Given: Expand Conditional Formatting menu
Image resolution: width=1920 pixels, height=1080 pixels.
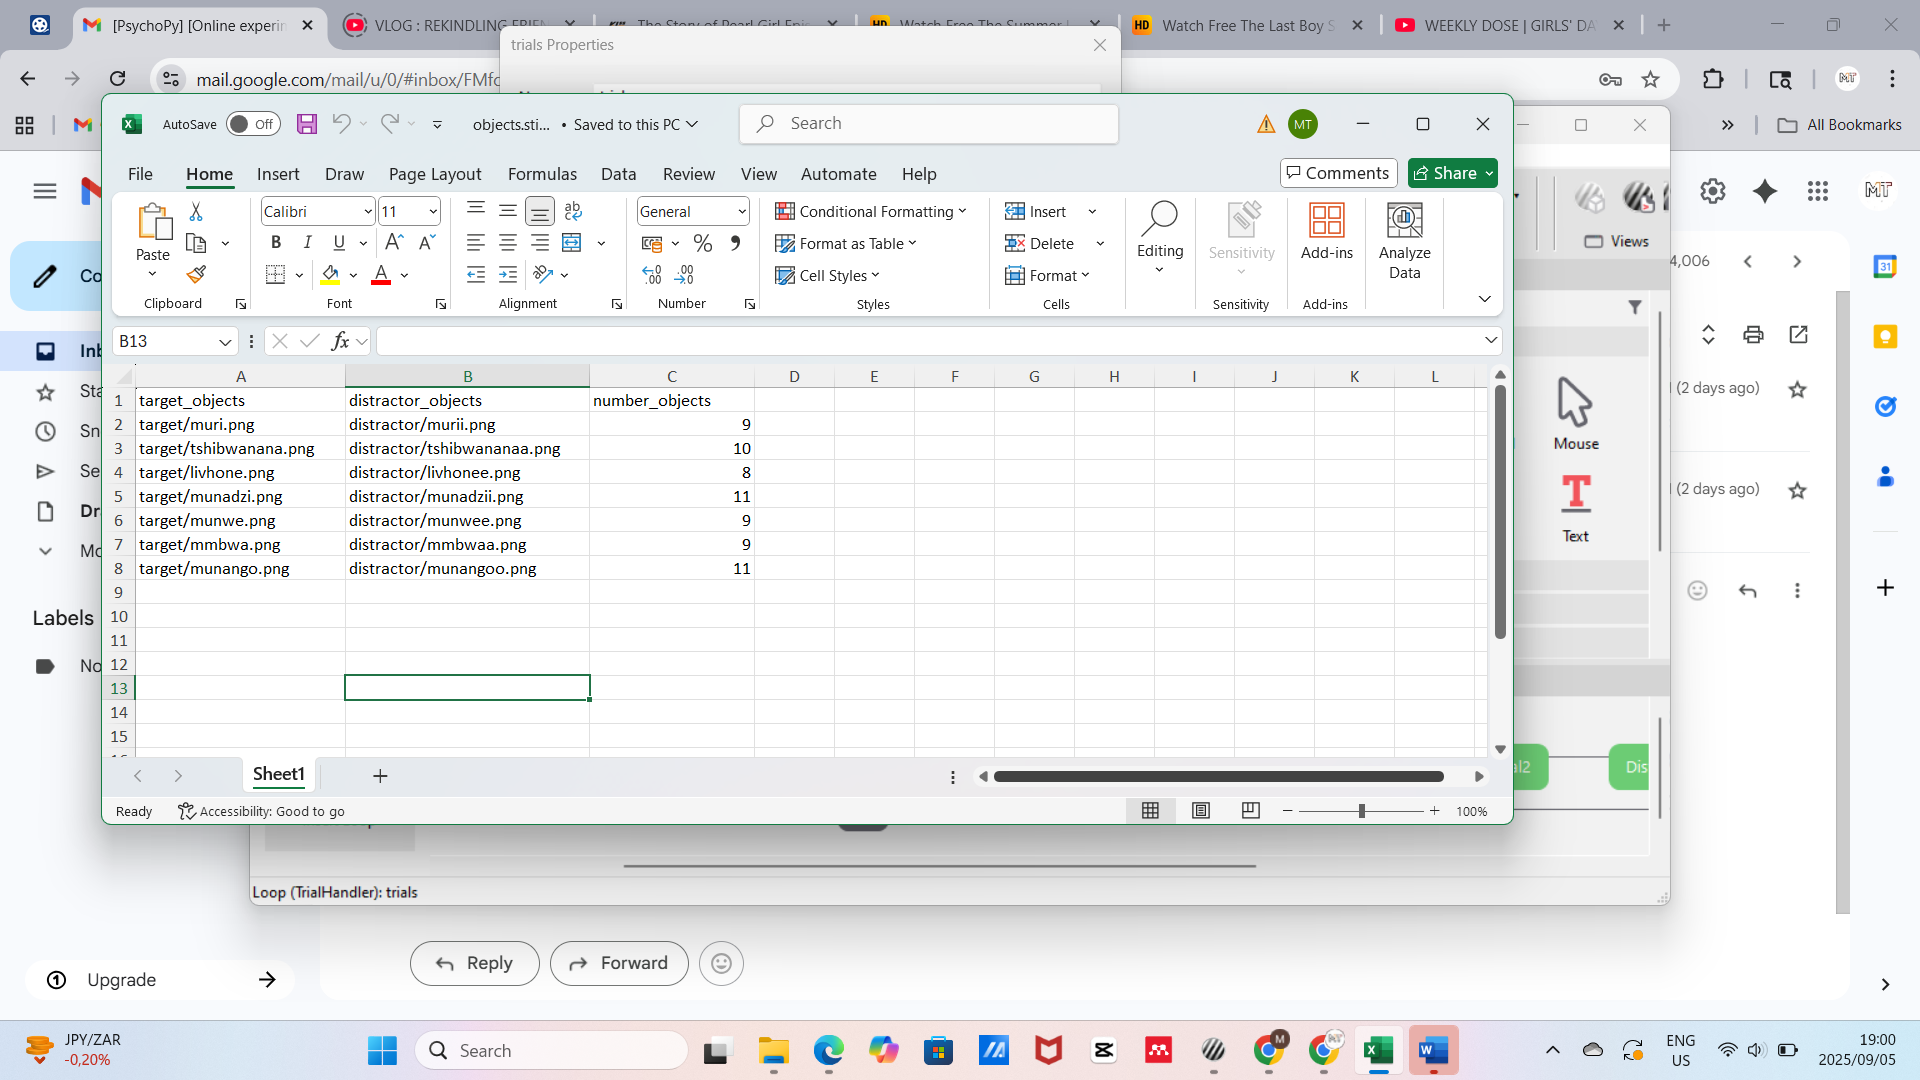Looking at the screenshot, I should 871,212.
